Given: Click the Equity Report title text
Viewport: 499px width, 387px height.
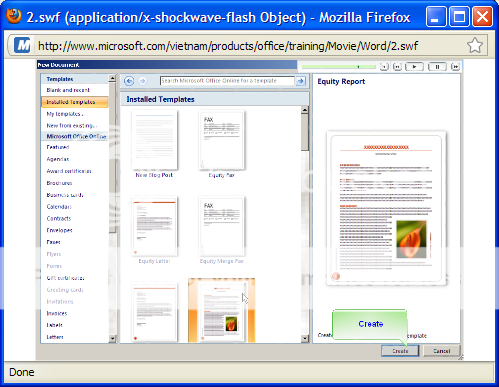Looking at the screenshot, I should click(x=341, y=82).
